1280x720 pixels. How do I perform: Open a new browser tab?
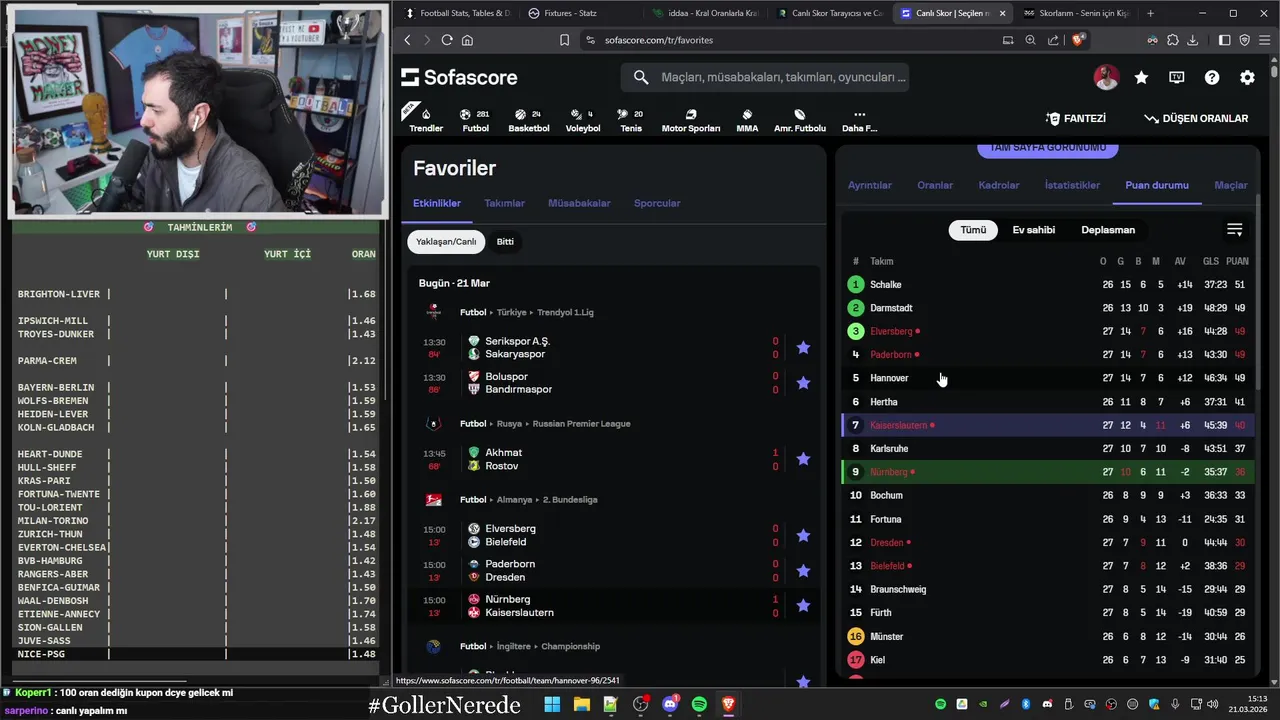[1150, 13]
